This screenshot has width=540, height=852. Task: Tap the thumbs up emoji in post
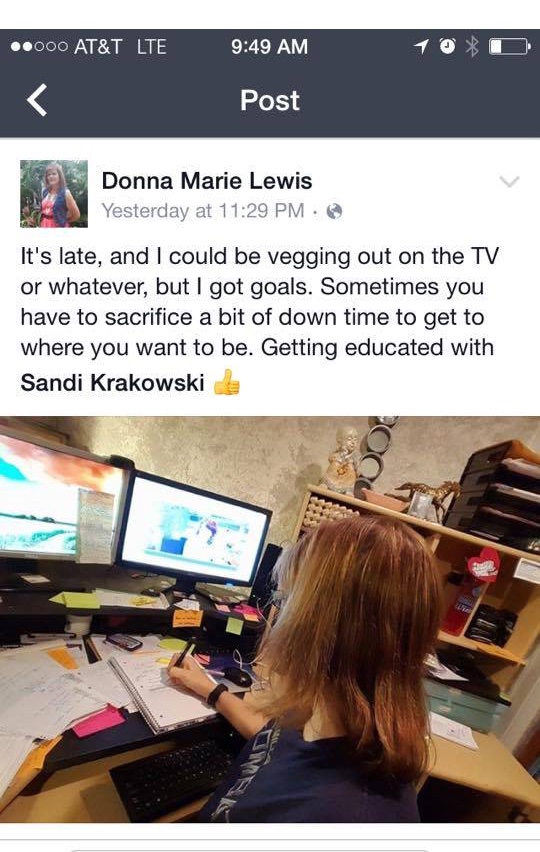[x=227, y=382]
